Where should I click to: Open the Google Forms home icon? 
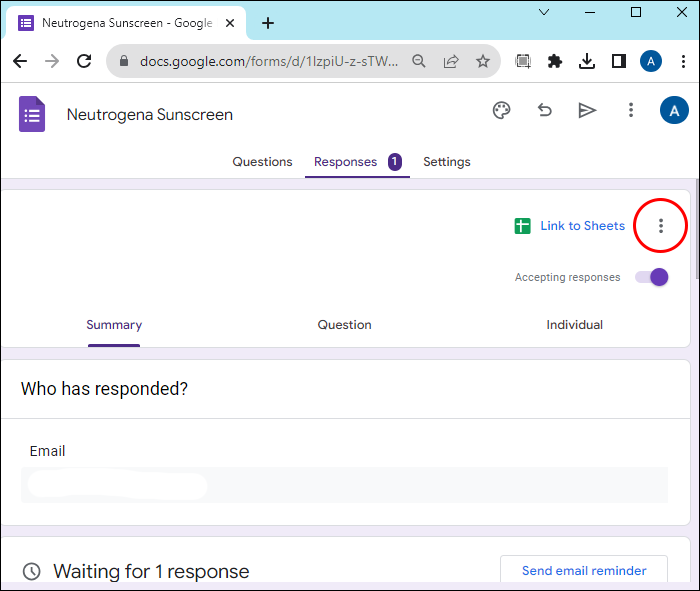point(32,114)
